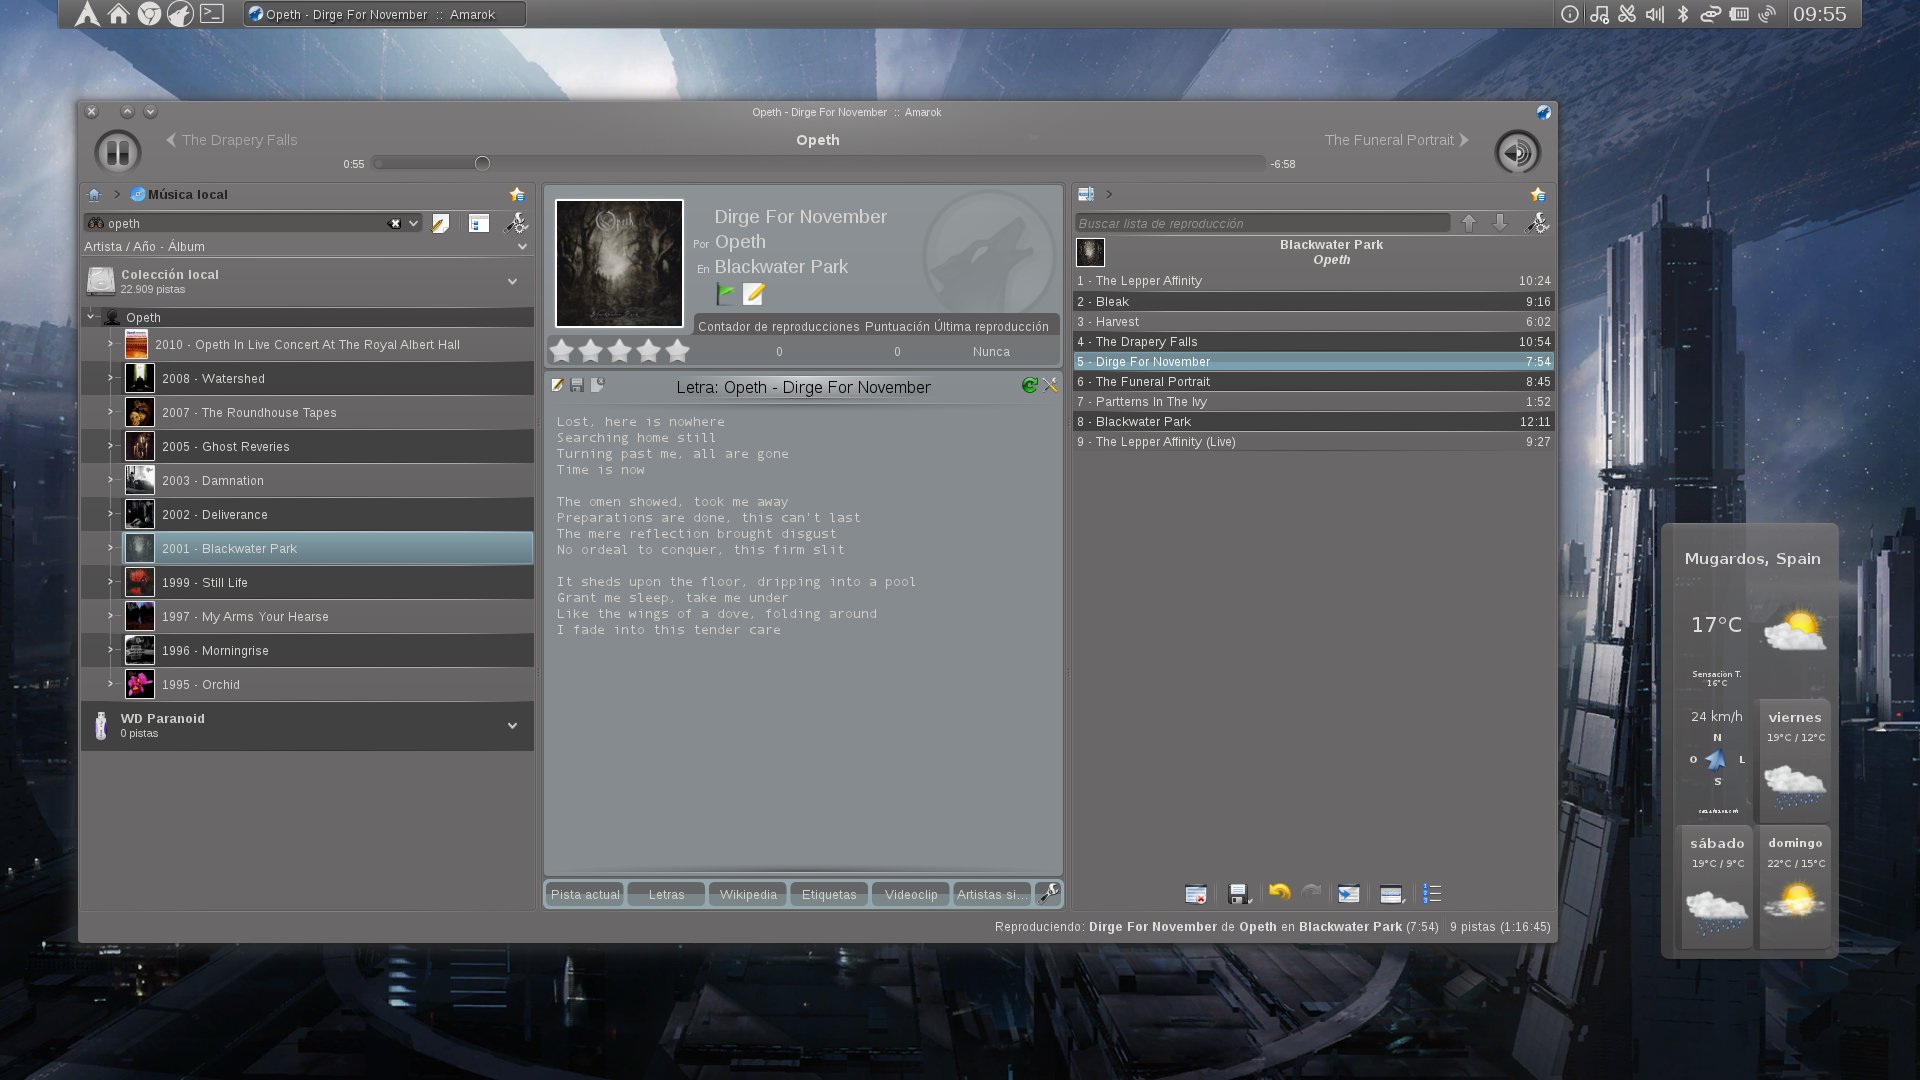
Task: Expand the 2001 - Blackwater Park album
Action: (110, 548)
